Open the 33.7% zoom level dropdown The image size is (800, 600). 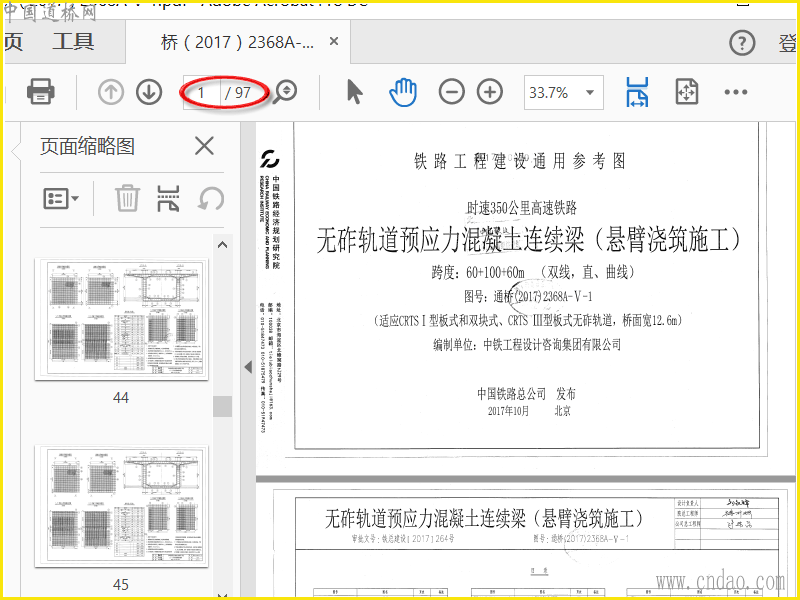pyautogui.click(x=563, y=92)
